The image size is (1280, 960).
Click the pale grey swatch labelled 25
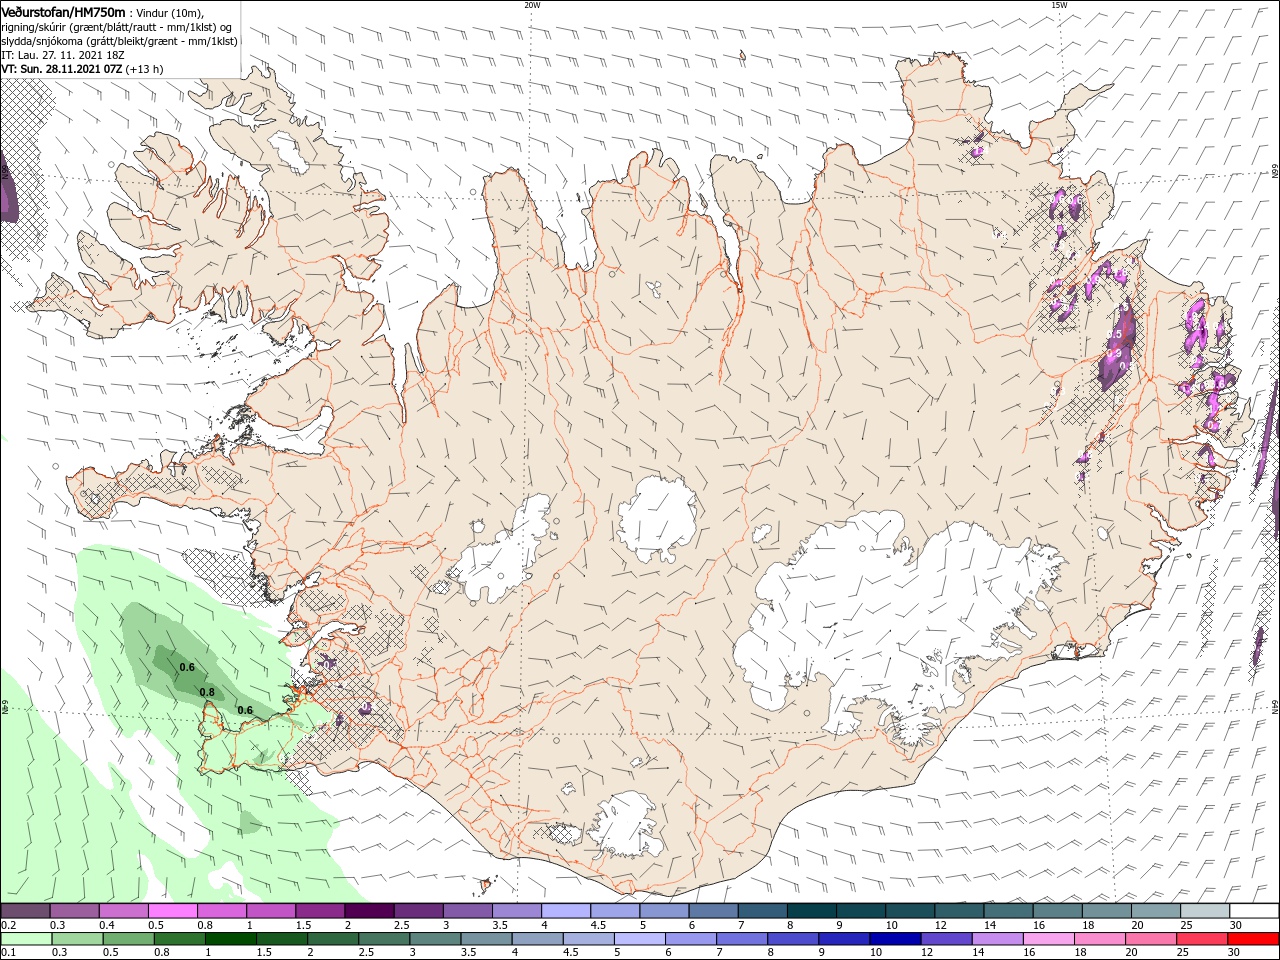coord(1205,911)
